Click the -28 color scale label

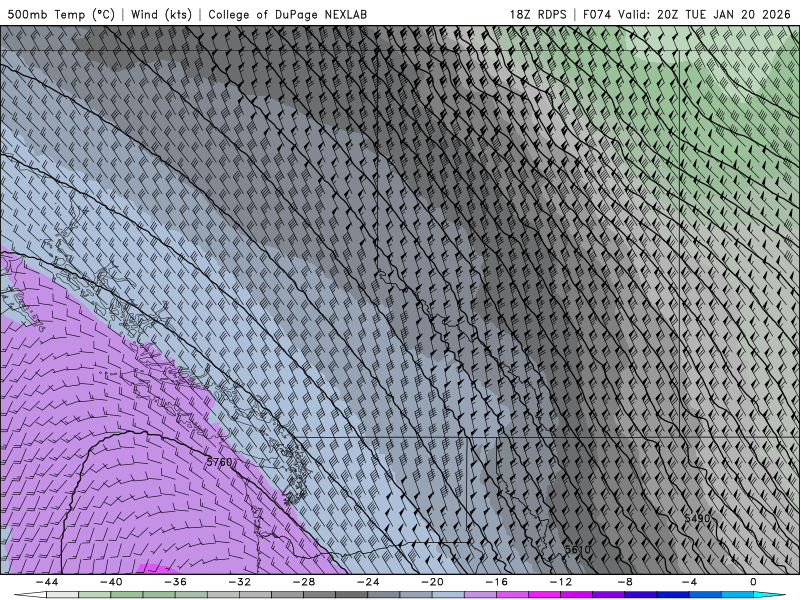tap(304, 582)
